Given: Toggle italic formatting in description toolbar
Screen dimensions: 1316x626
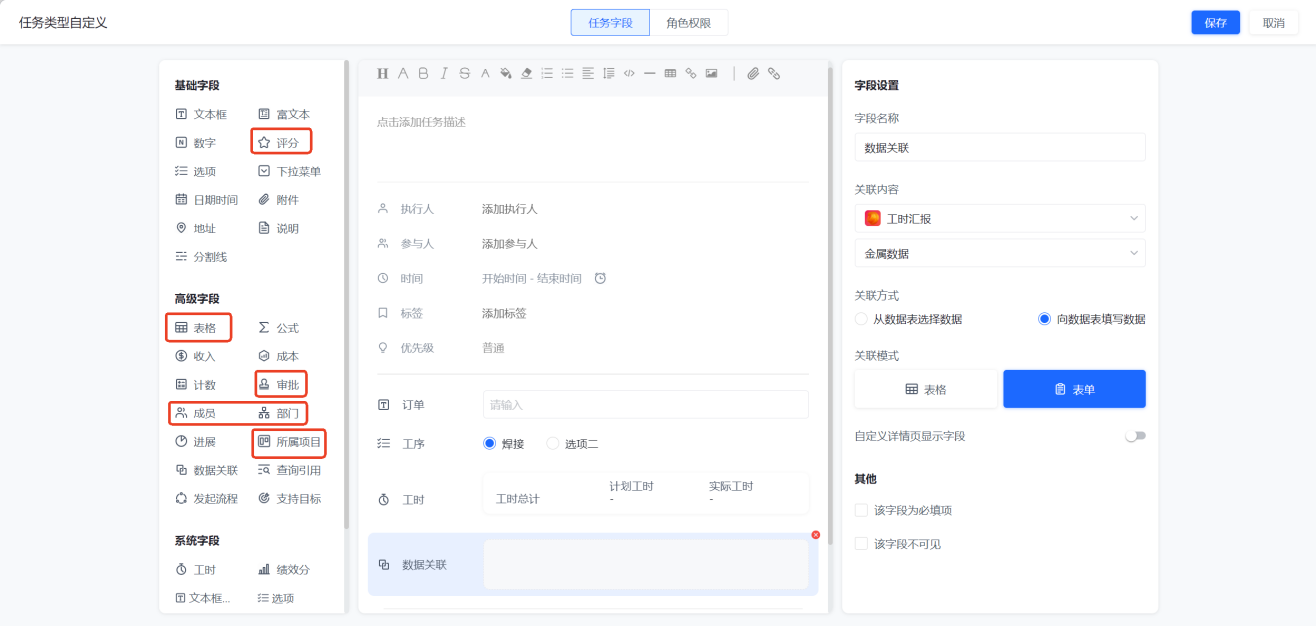Looking at the screenshot, I should (444, 73).
